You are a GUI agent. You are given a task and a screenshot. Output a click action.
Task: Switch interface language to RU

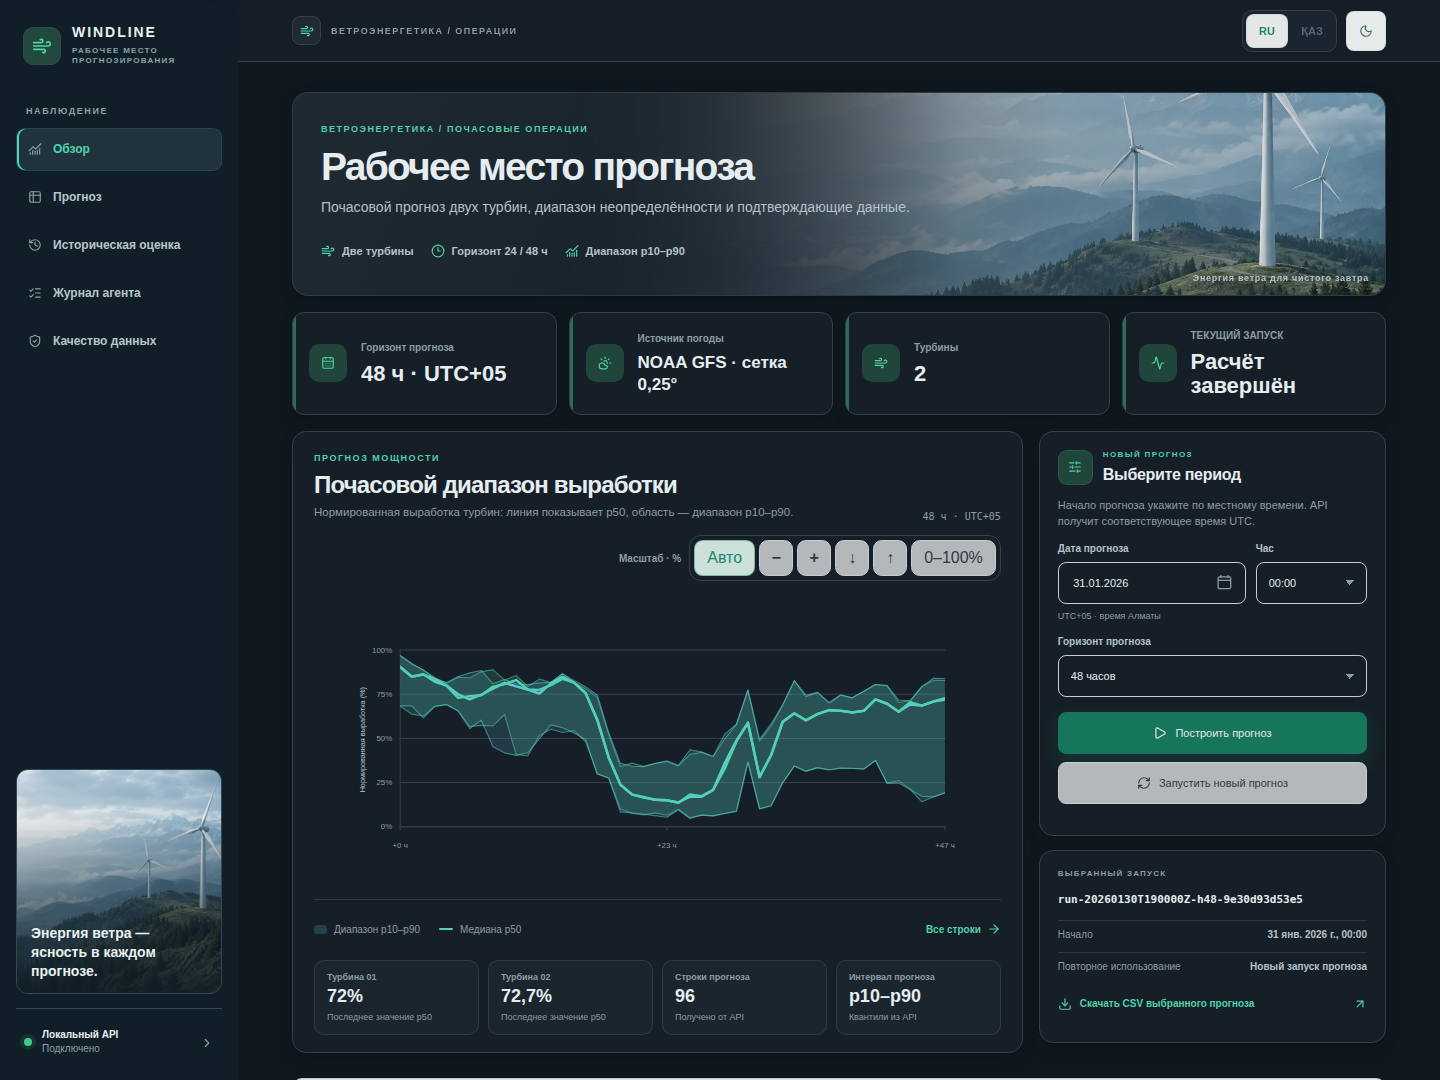(x=1267, y=31)
